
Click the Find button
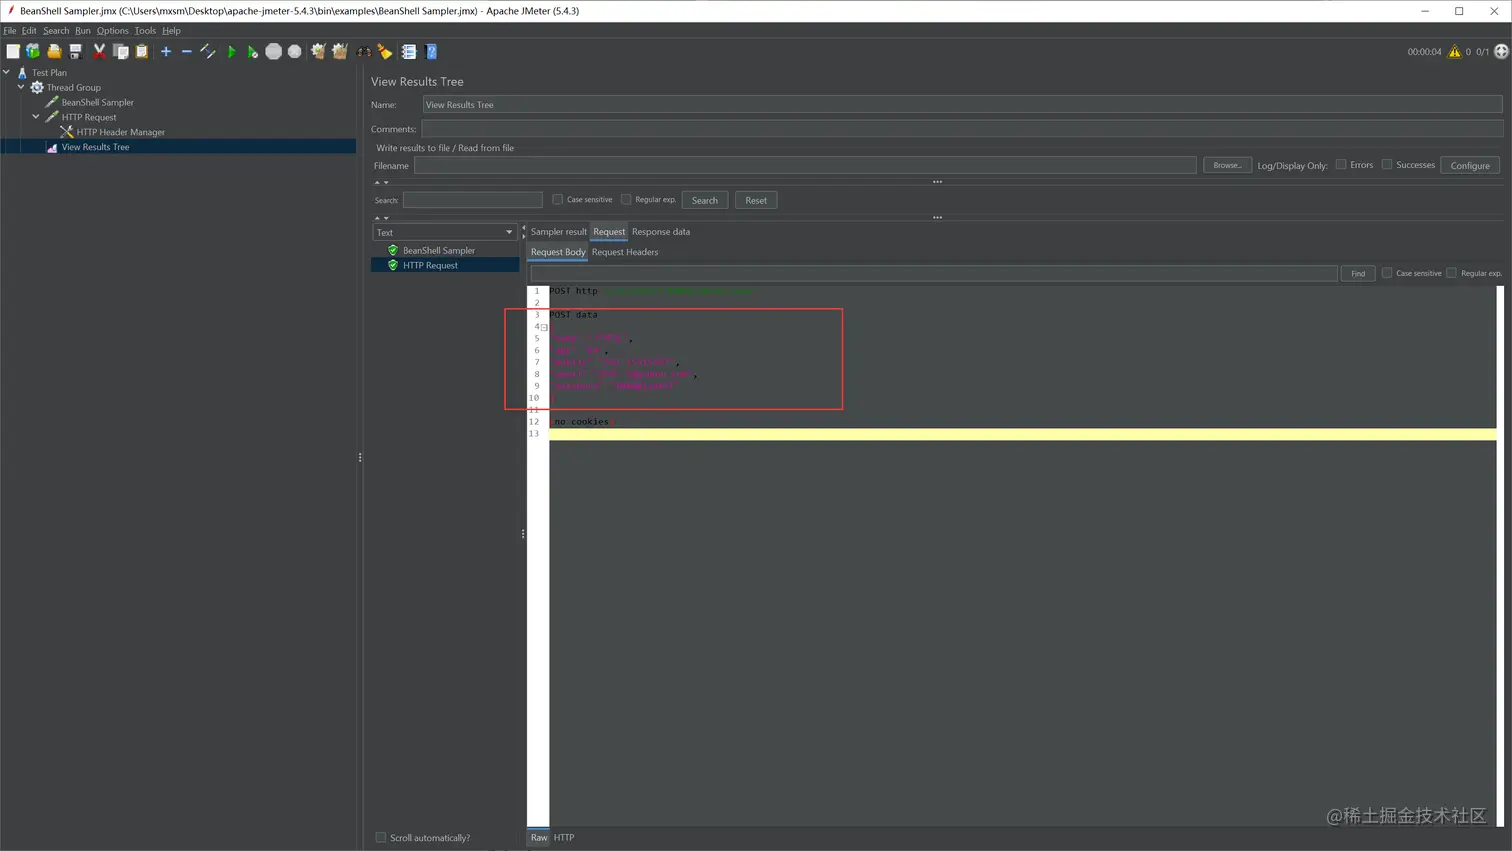click(x=1358, y=273)
